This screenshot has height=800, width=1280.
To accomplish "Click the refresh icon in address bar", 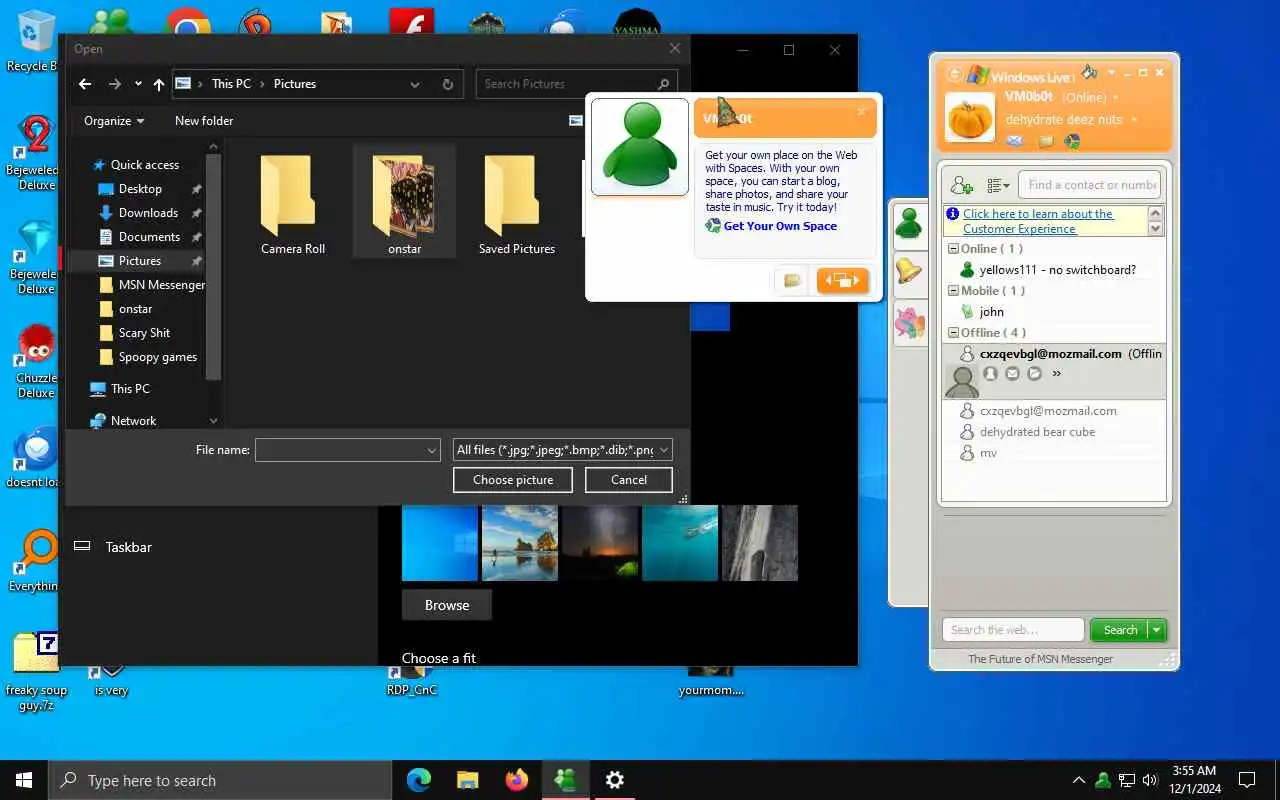I will point(447,84).
